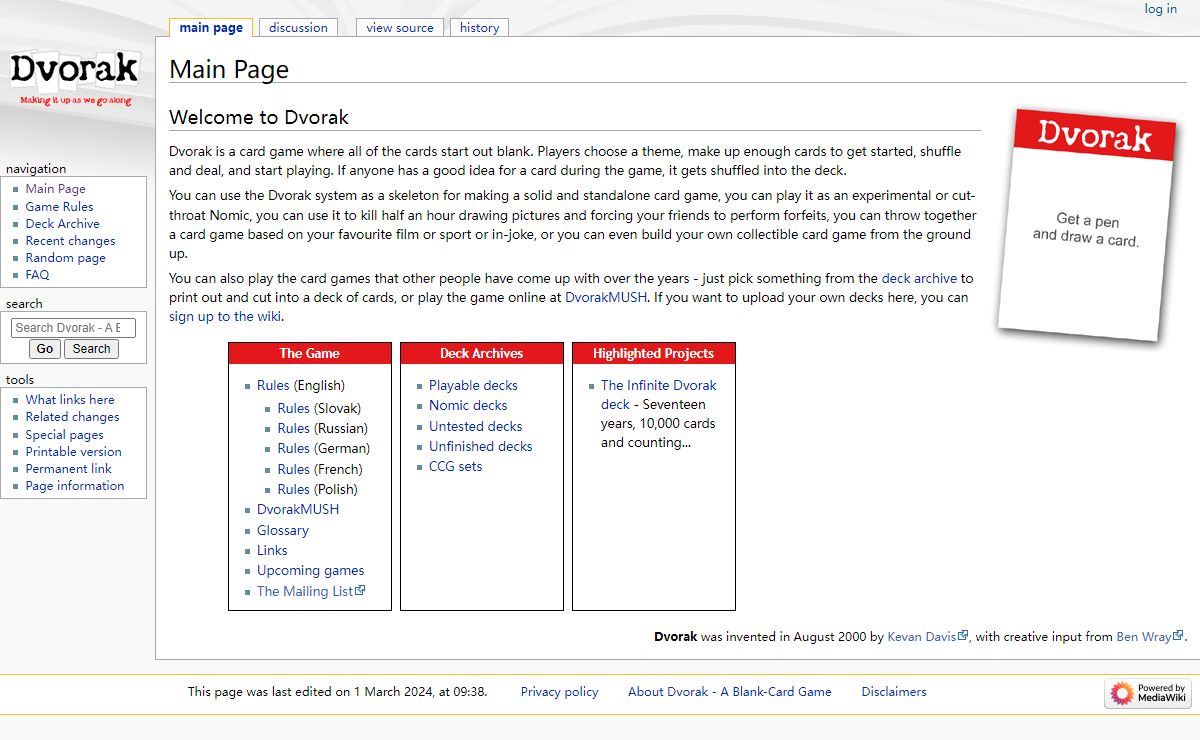The width and height of the screenshot is (1200, 740).
Task: Open DvorakMUSH in The Game box
Action: point(298,510)
